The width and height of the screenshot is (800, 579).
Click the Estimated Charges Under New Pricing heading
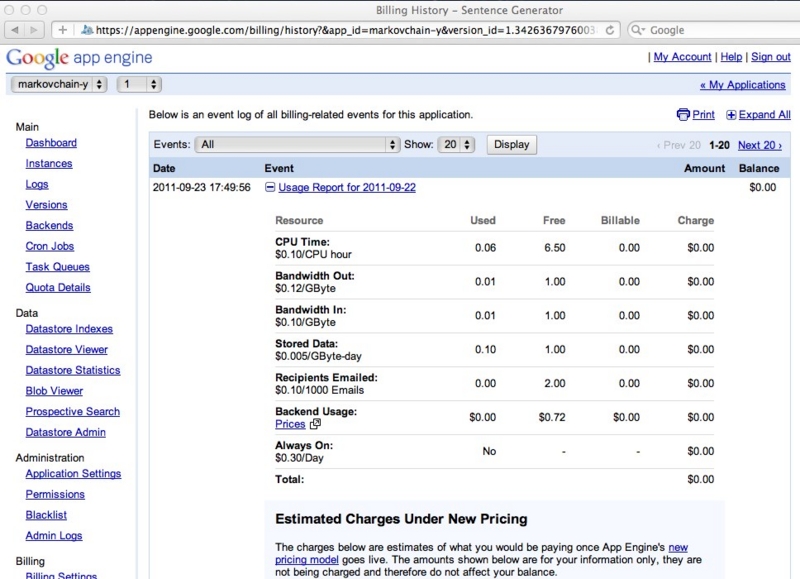tap(401, 519)
